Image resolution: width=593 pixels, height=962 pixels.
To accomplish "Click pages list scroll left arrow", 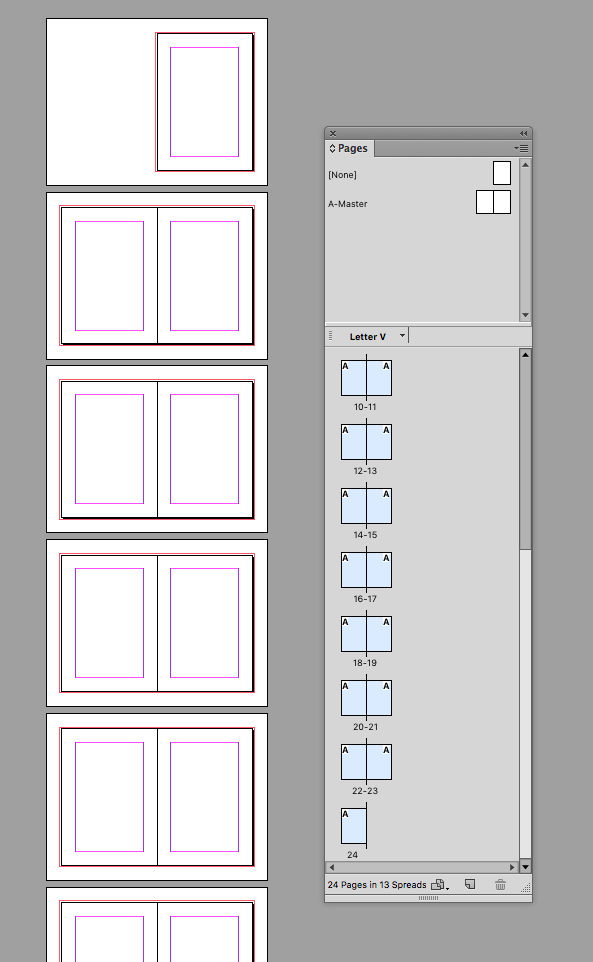I will coord(332,867).
